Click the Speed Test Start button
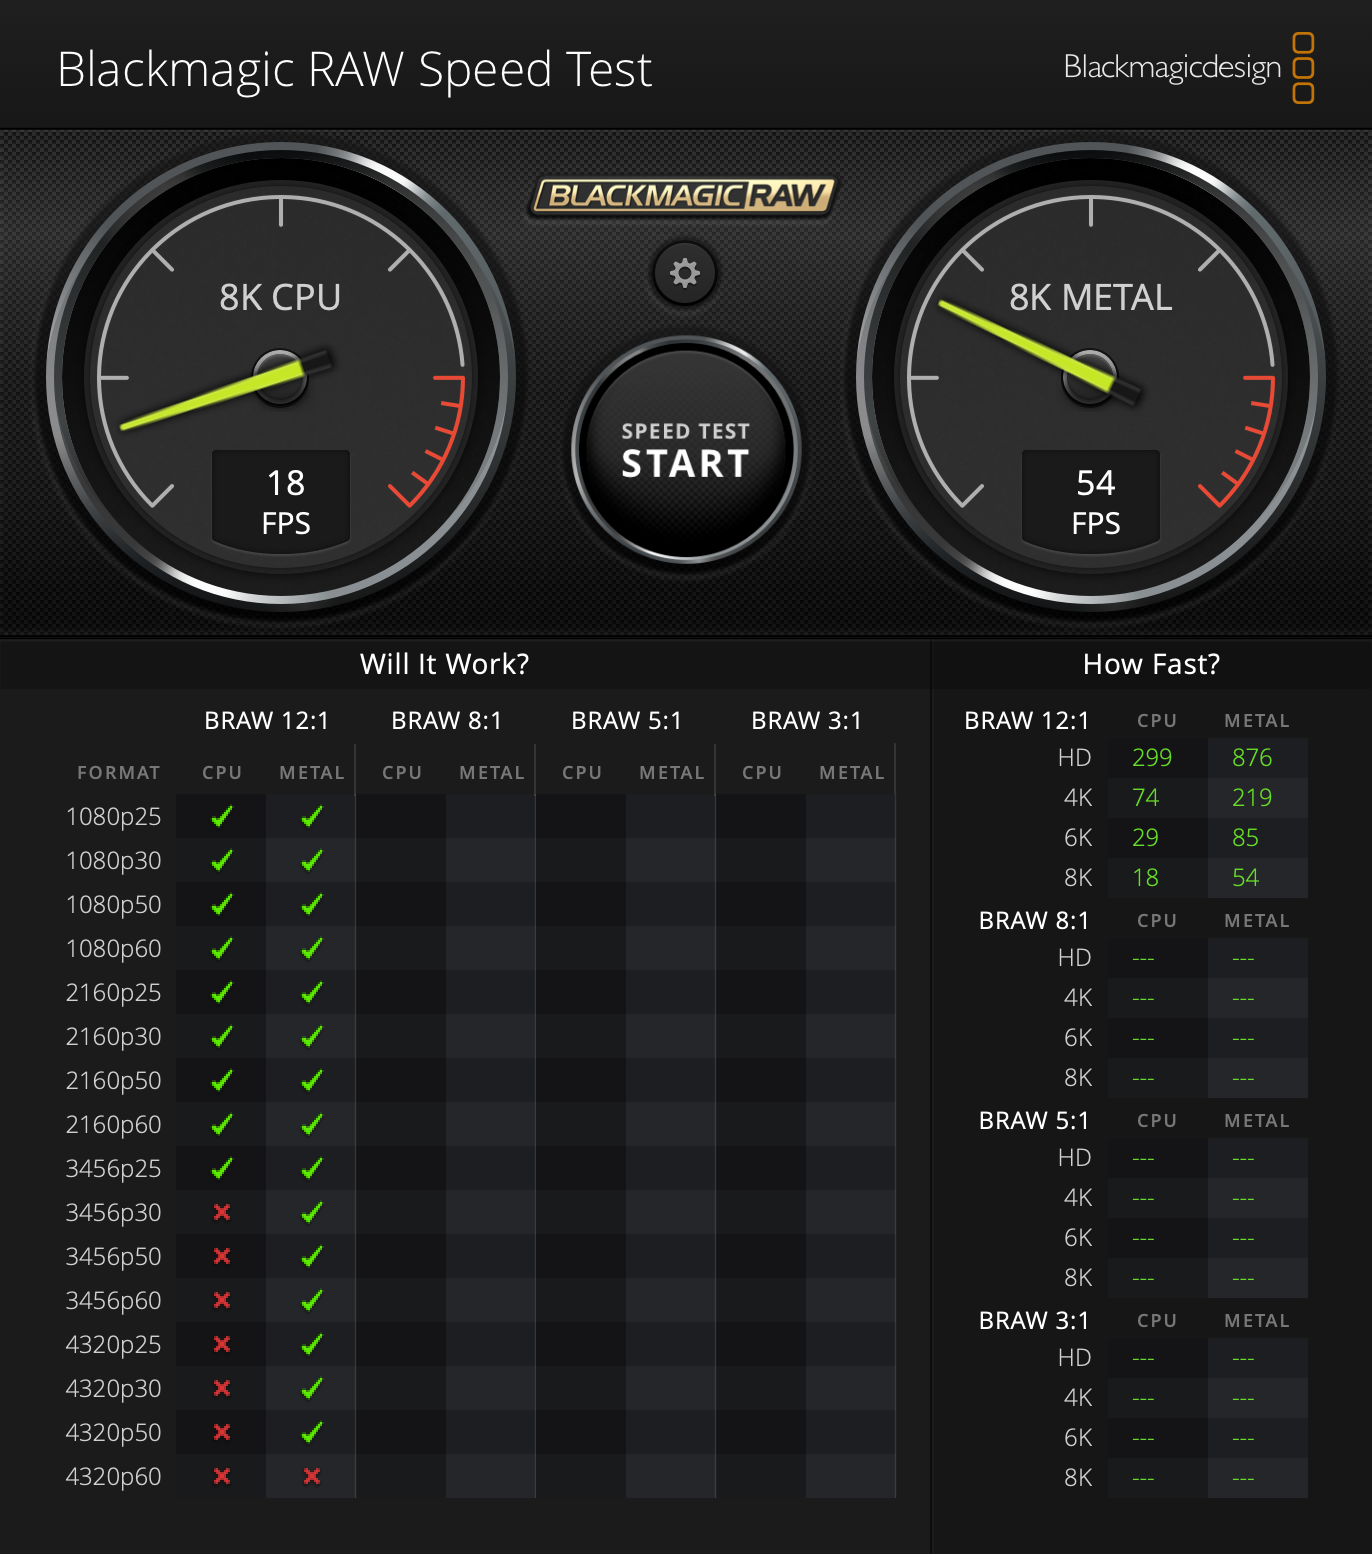This screenshot has height=1554, width=1372. (686, 450)
